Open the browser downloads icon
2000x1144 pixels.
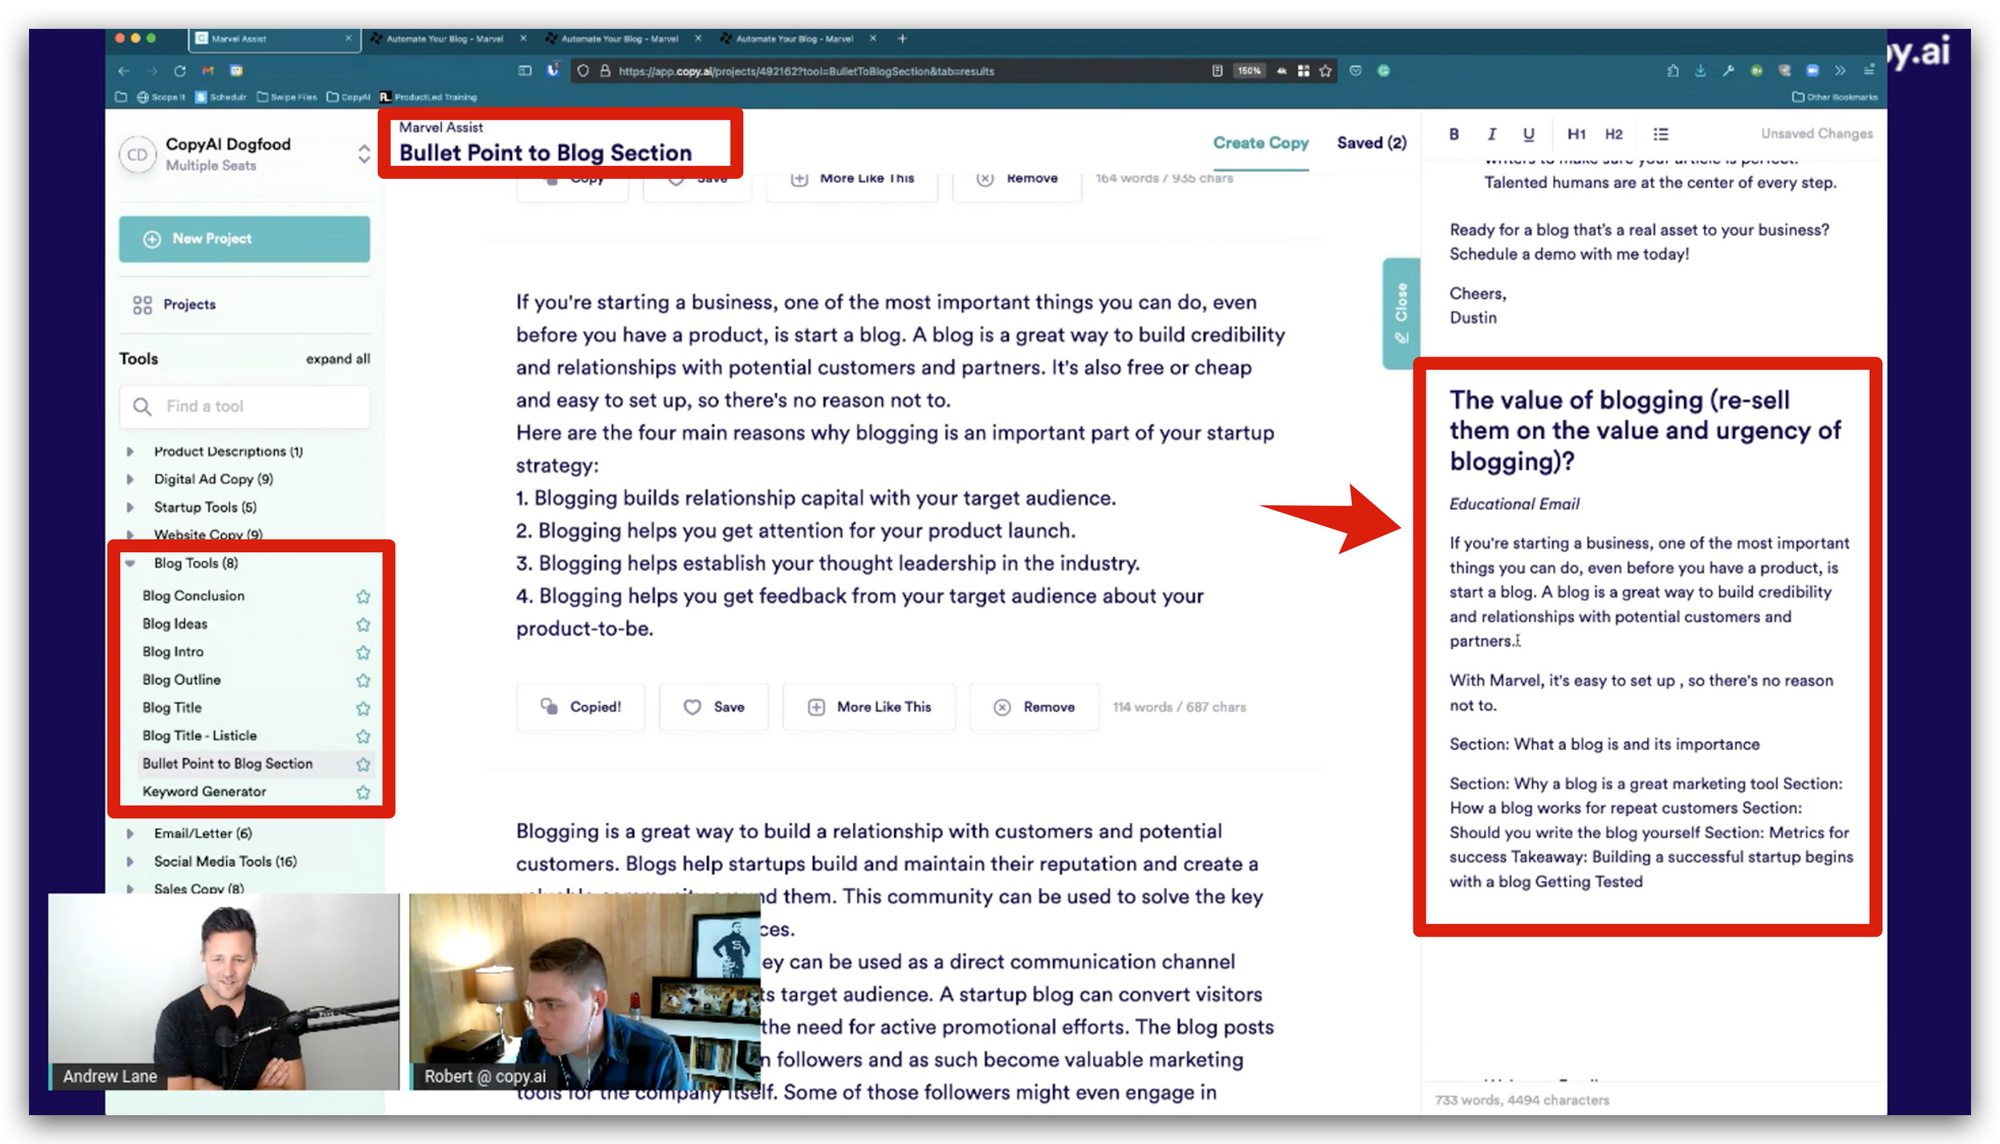point(1700,71)
